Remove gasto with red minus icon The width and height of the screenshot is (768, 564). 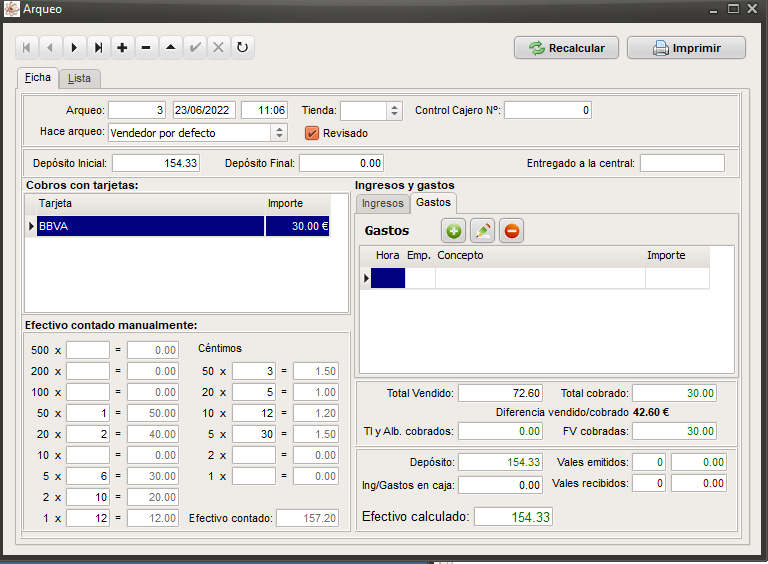pyautogui.click(x=511, y=231)
